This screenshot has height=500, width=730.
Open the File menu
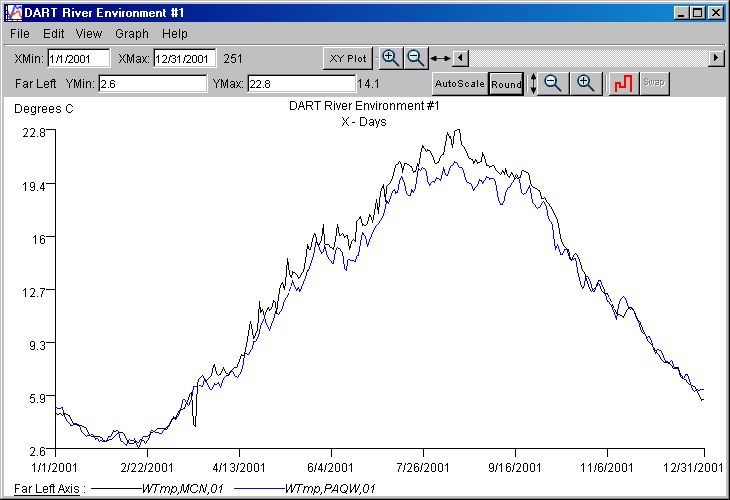point(20,34)
